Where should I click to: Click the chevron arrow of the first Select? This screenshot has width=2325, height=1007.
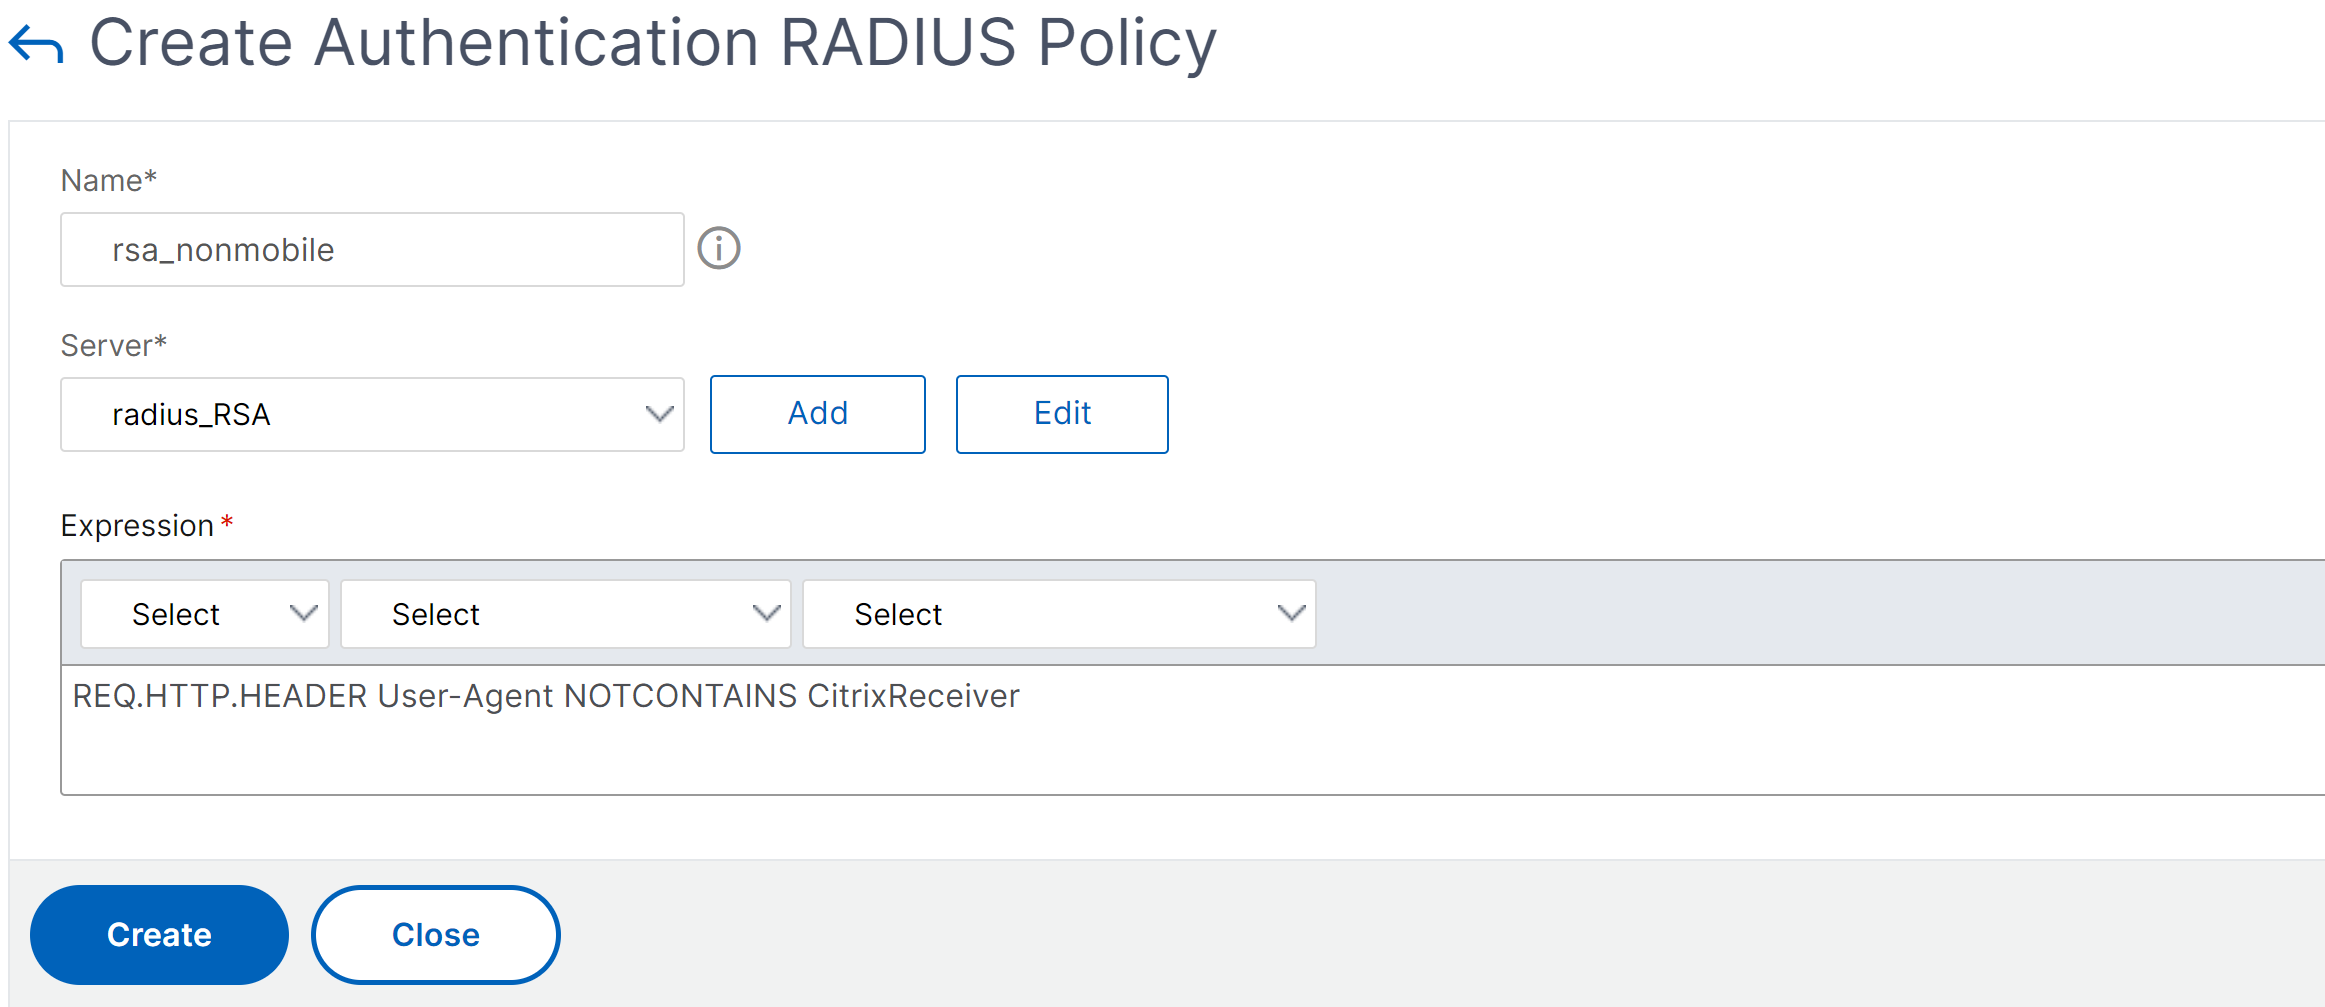(303, 613)
